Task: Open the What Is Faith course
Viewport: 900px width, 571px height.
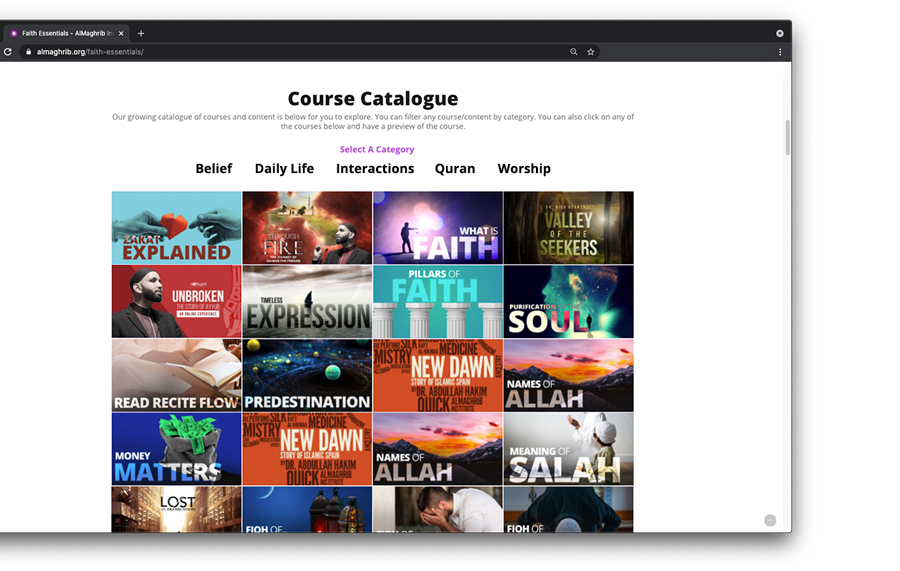Action: point(438,228)
